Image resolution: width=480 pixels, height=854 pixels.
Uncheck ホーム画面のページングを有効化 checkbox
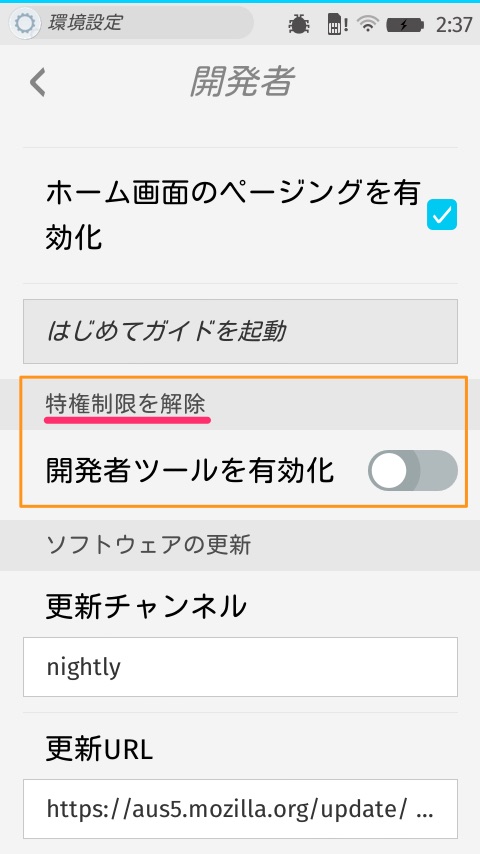(x=441, y=215)
